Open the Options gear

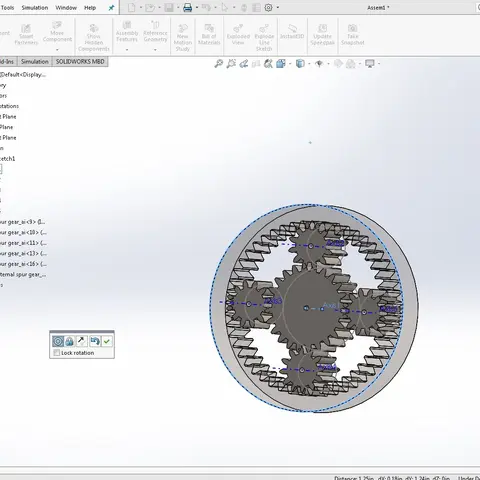tap(268, 8)
